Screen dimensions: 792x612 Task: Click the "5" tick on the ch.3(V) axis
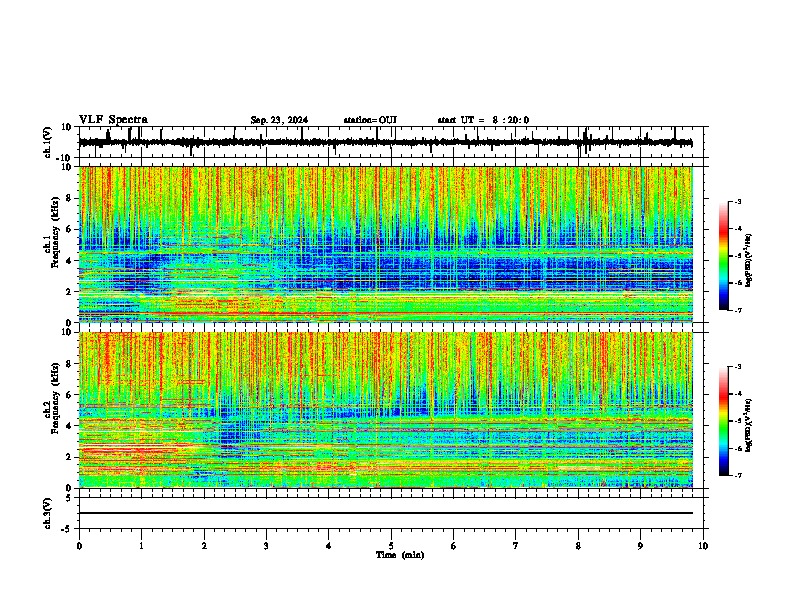tap(70, 498)
